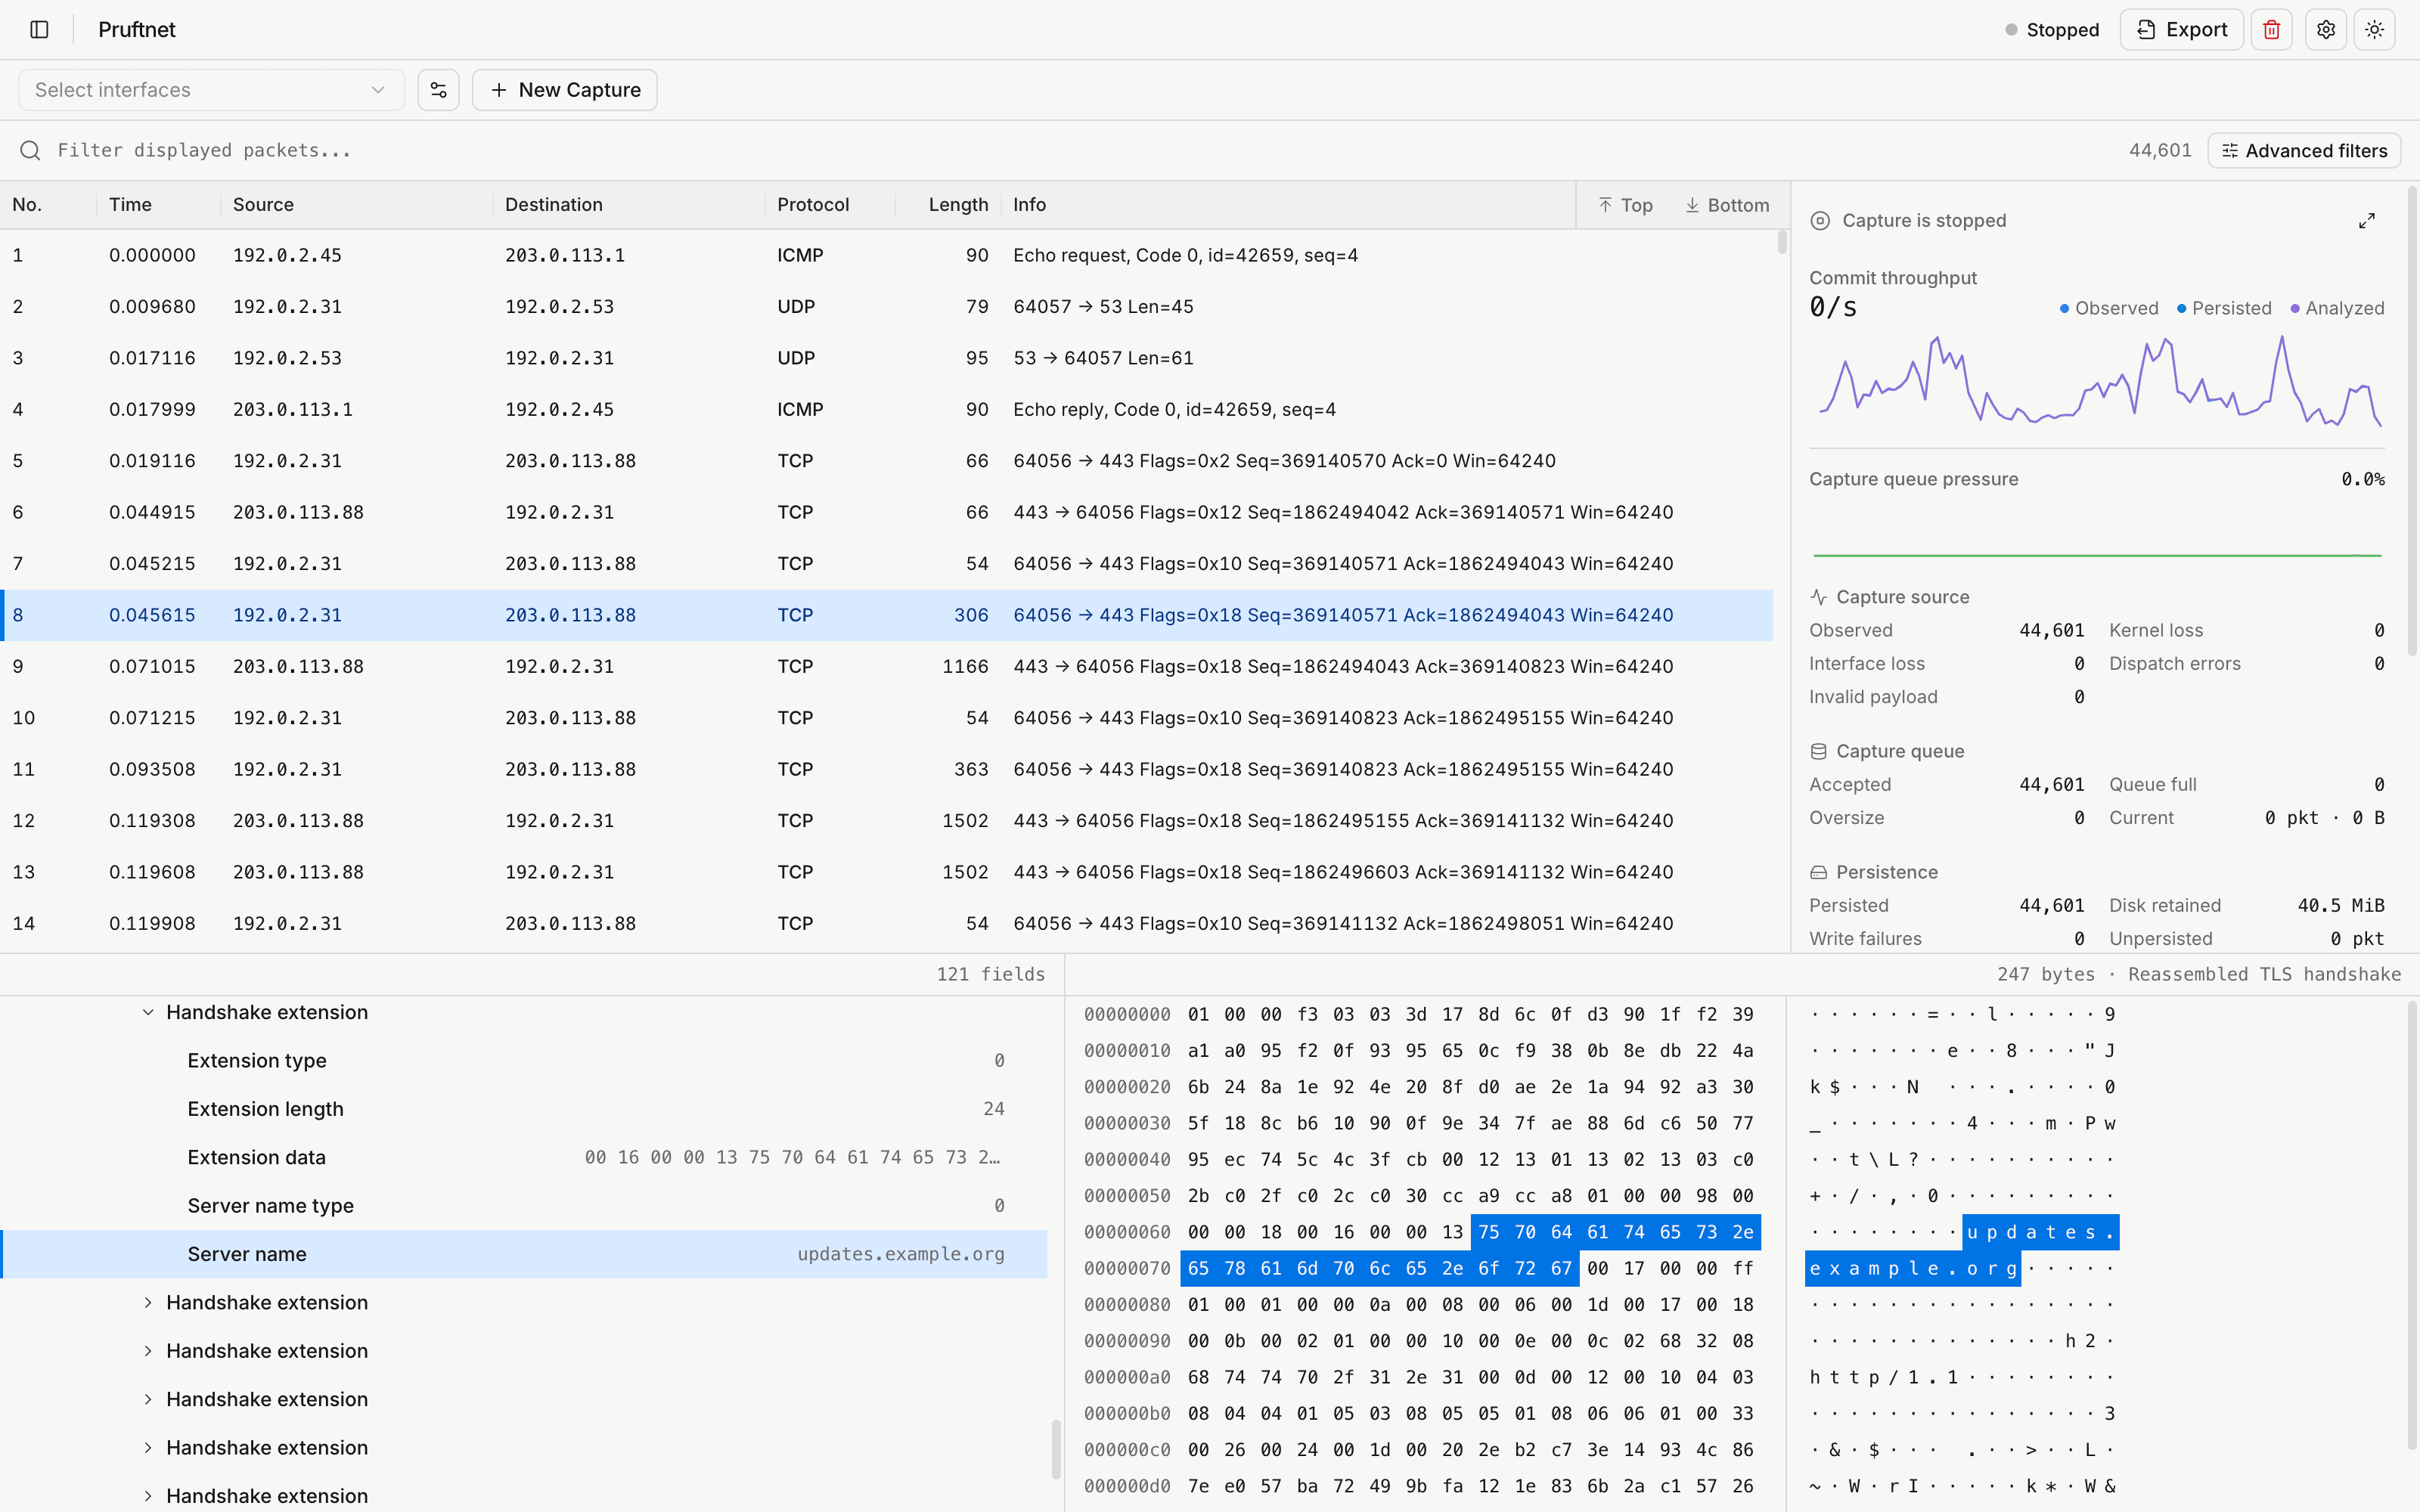2420x1512 pixels.
Task: Toggle light/dark theme sun icon
Action: [2374, 30]
